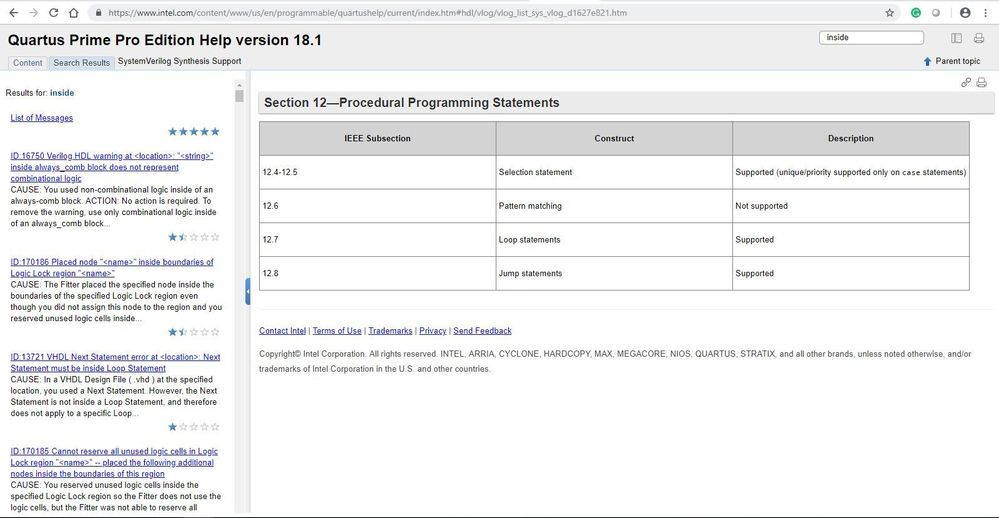Image resolution: width=999 pixels, height=518 pixels.
Task: Open the browser three-dot menu
Action: point(985,13)
